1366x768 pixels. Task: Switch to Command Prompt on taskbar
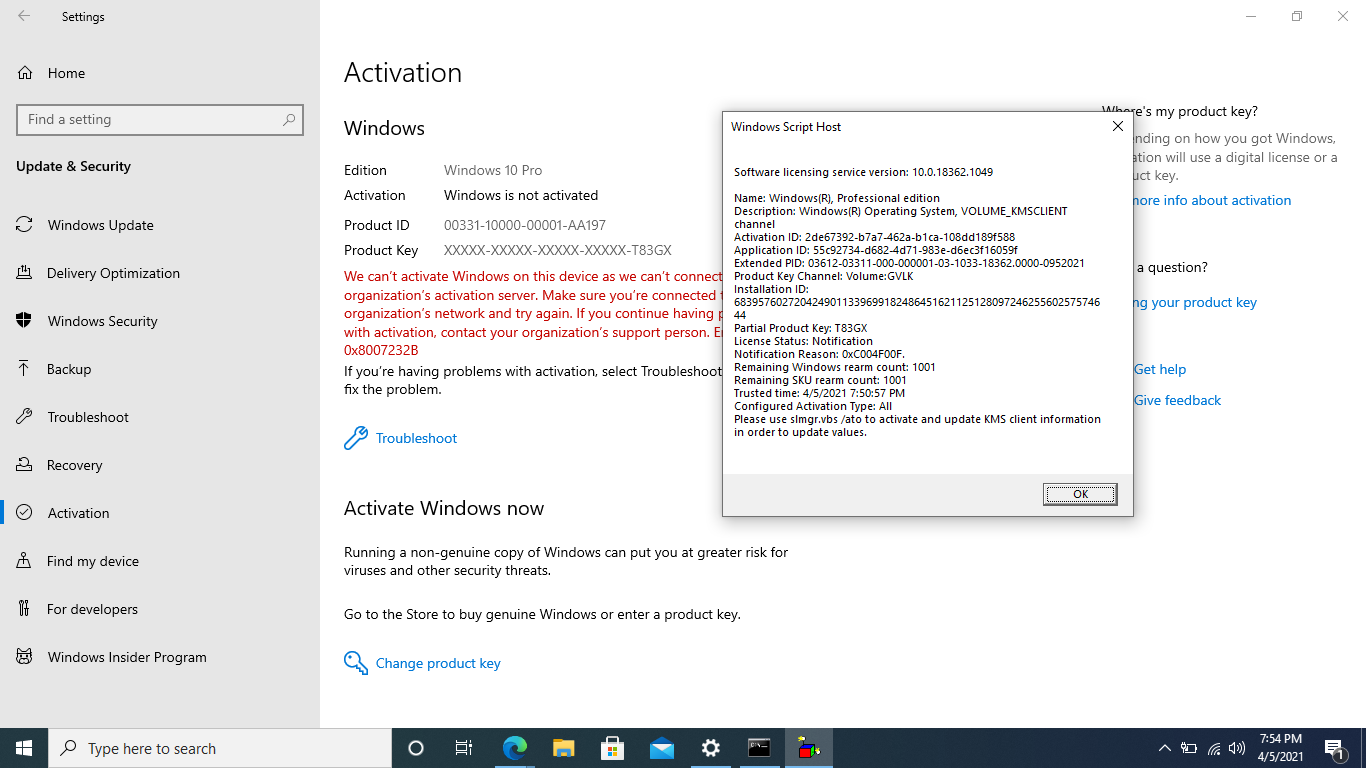point(759,748)
